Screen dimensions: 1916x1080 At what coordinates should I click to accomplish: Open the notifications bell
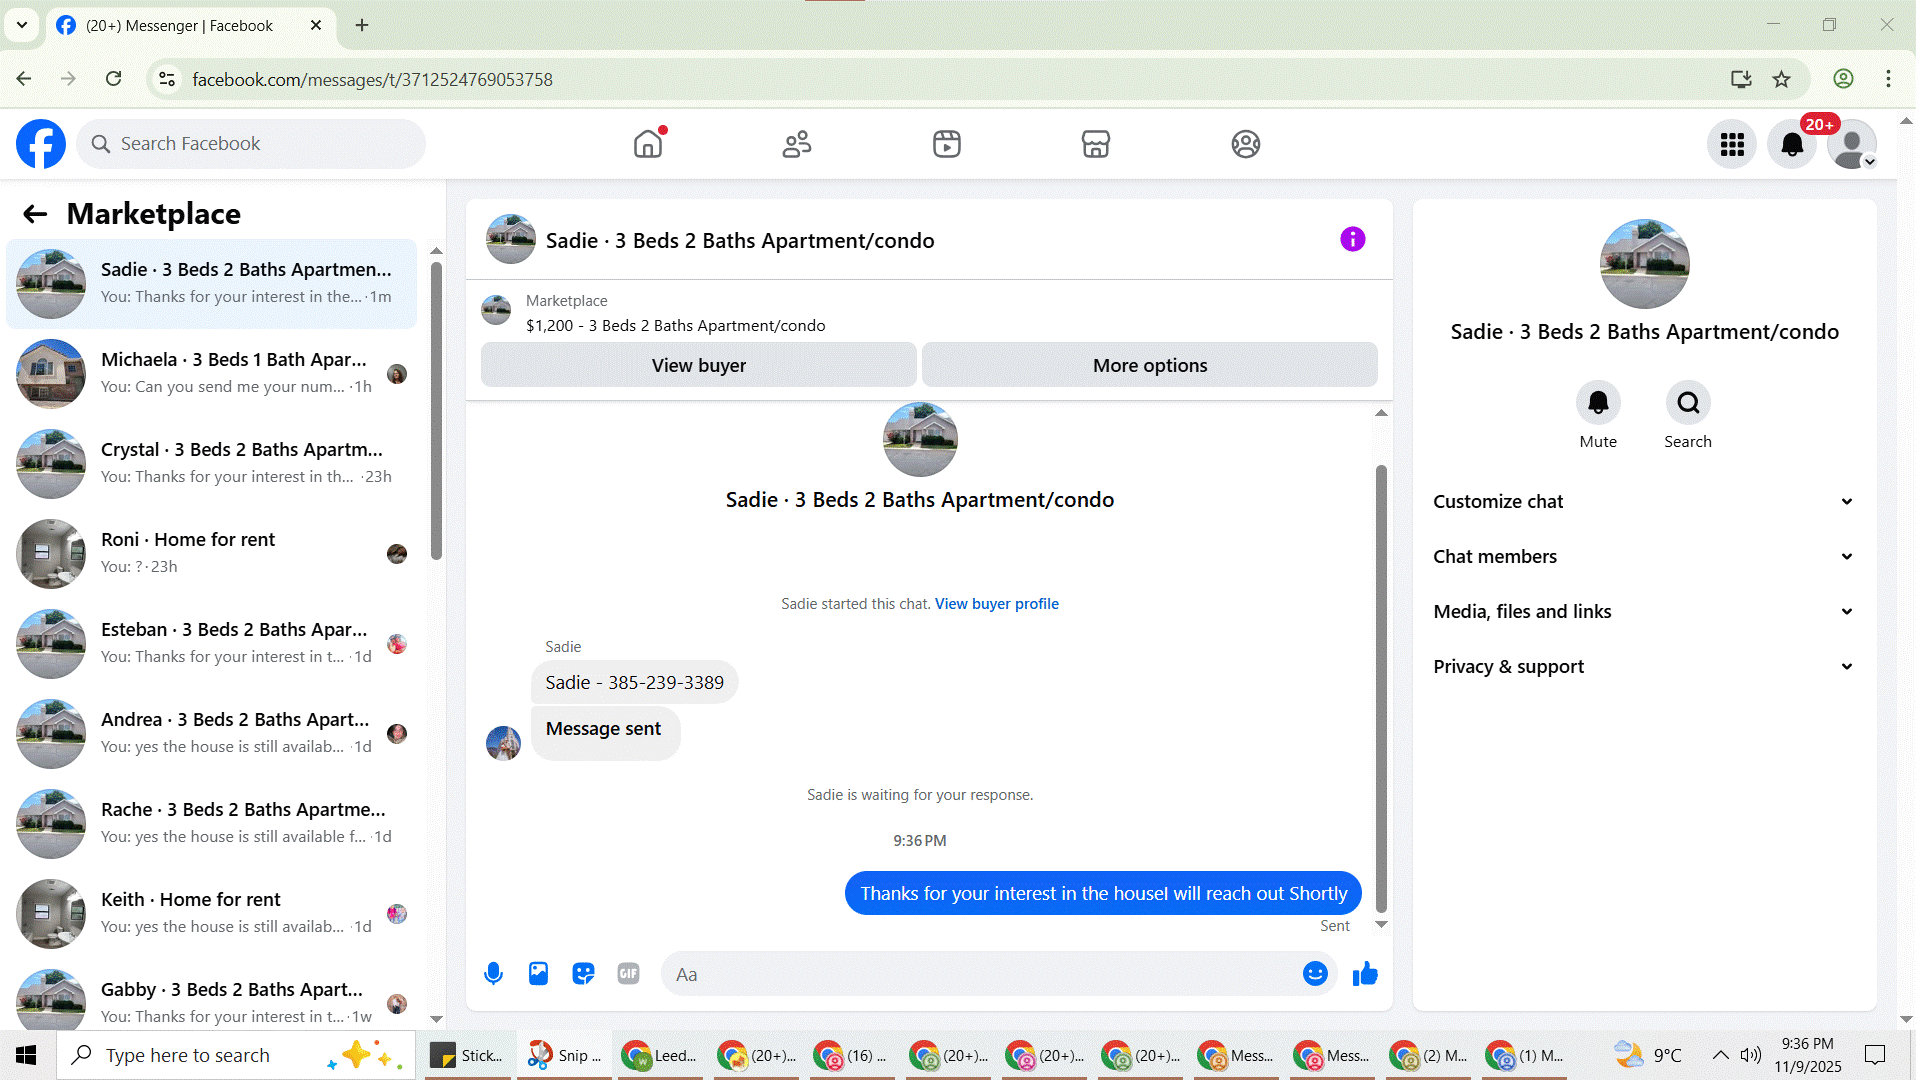(1792, 145)
